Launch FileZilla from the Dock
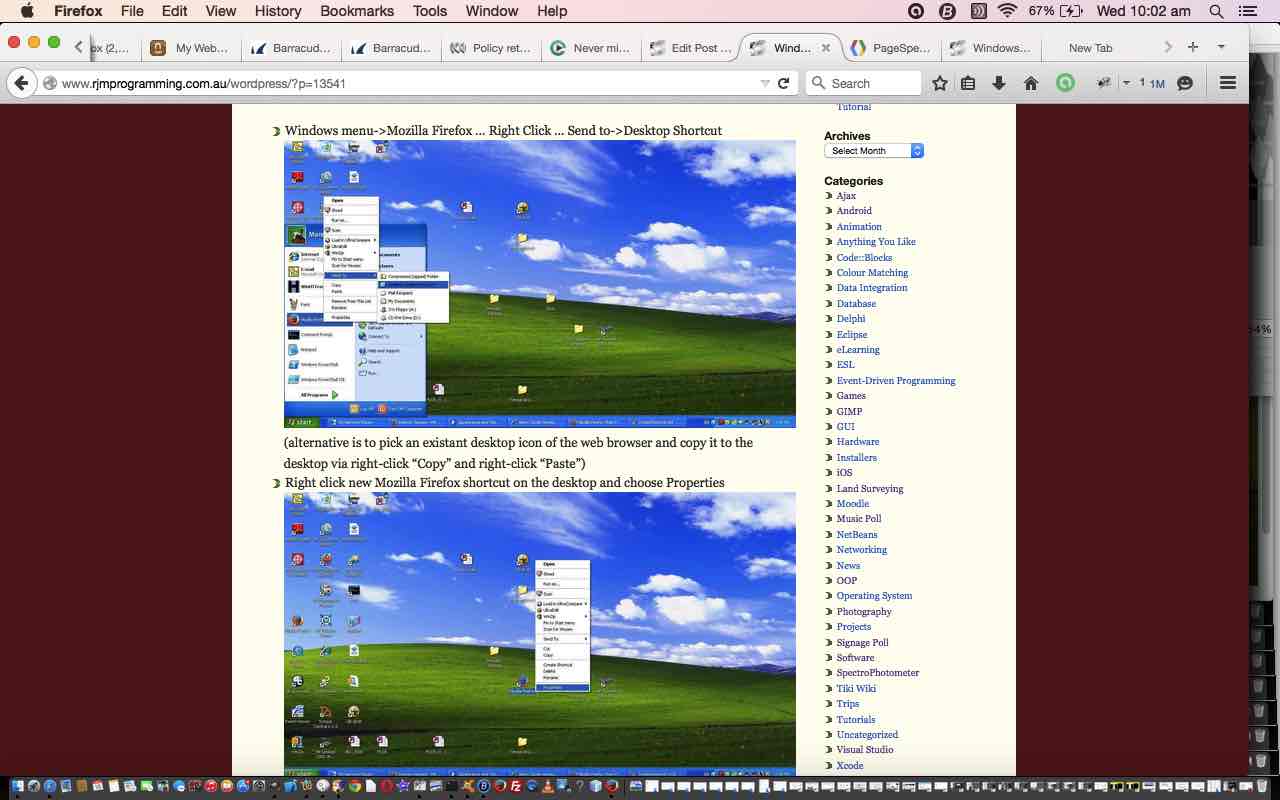 tap(516, 787)
